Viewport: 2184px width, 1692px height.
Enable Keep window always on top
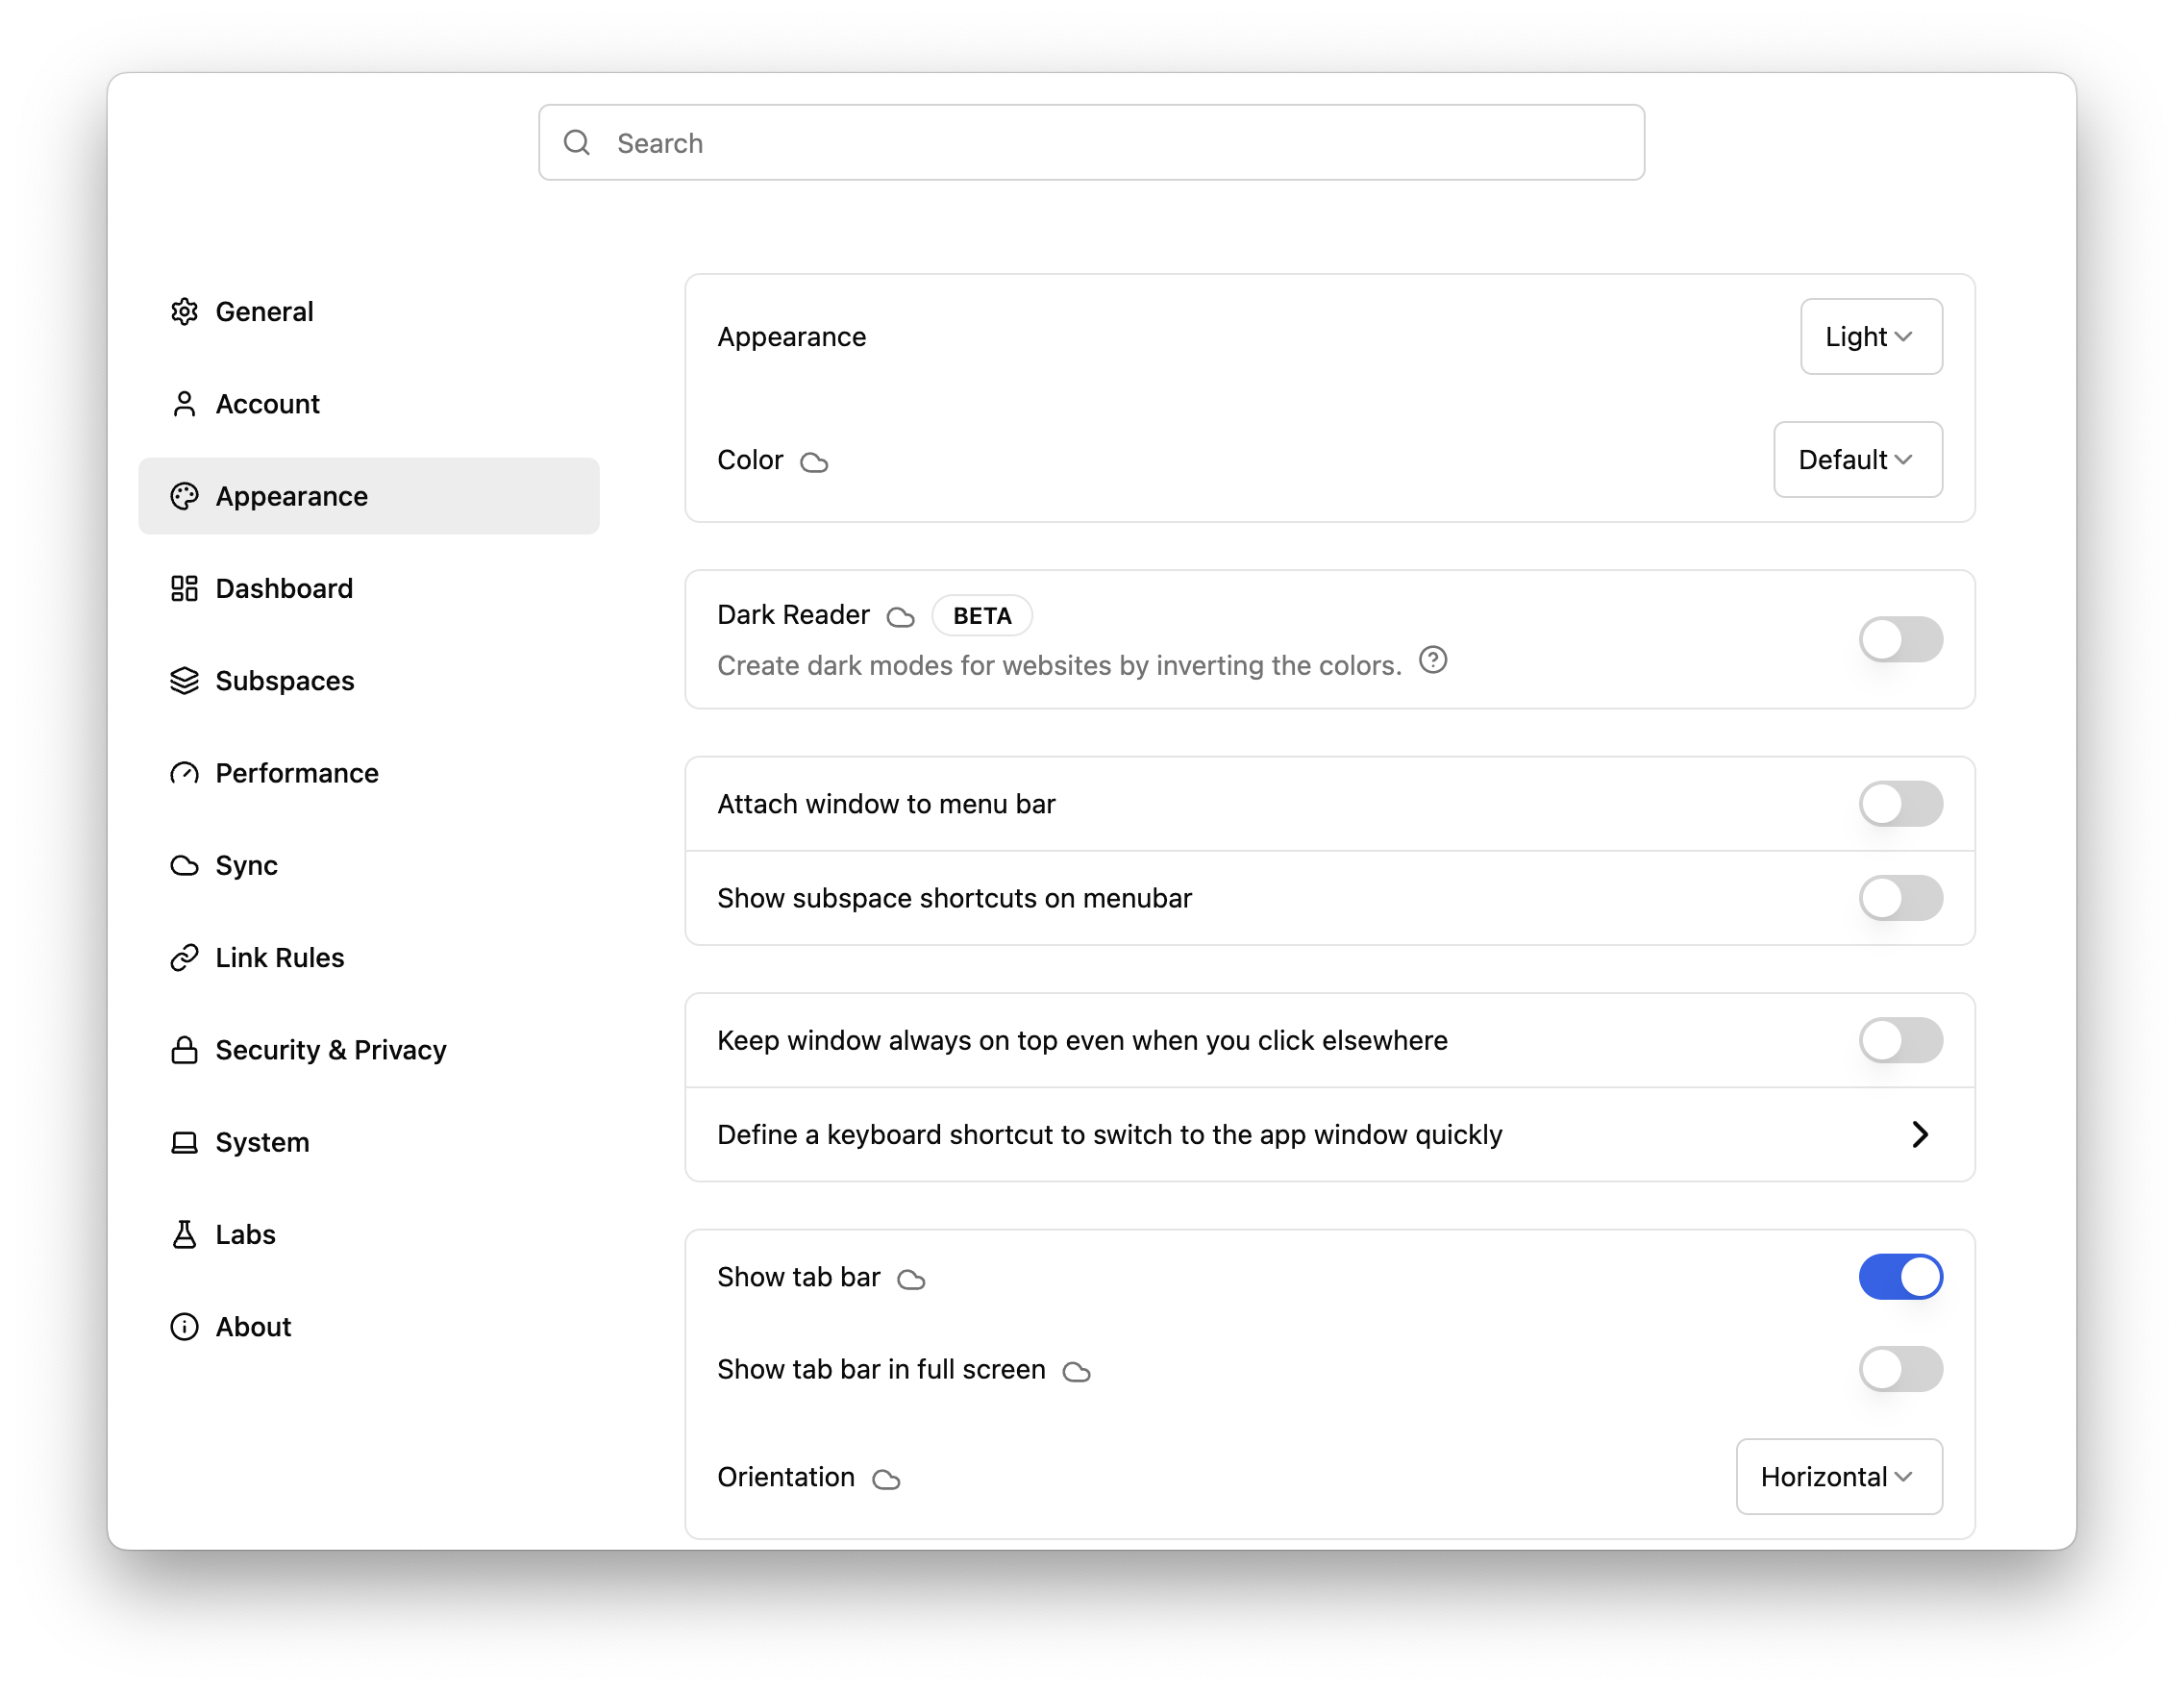click(1900, 1040)
